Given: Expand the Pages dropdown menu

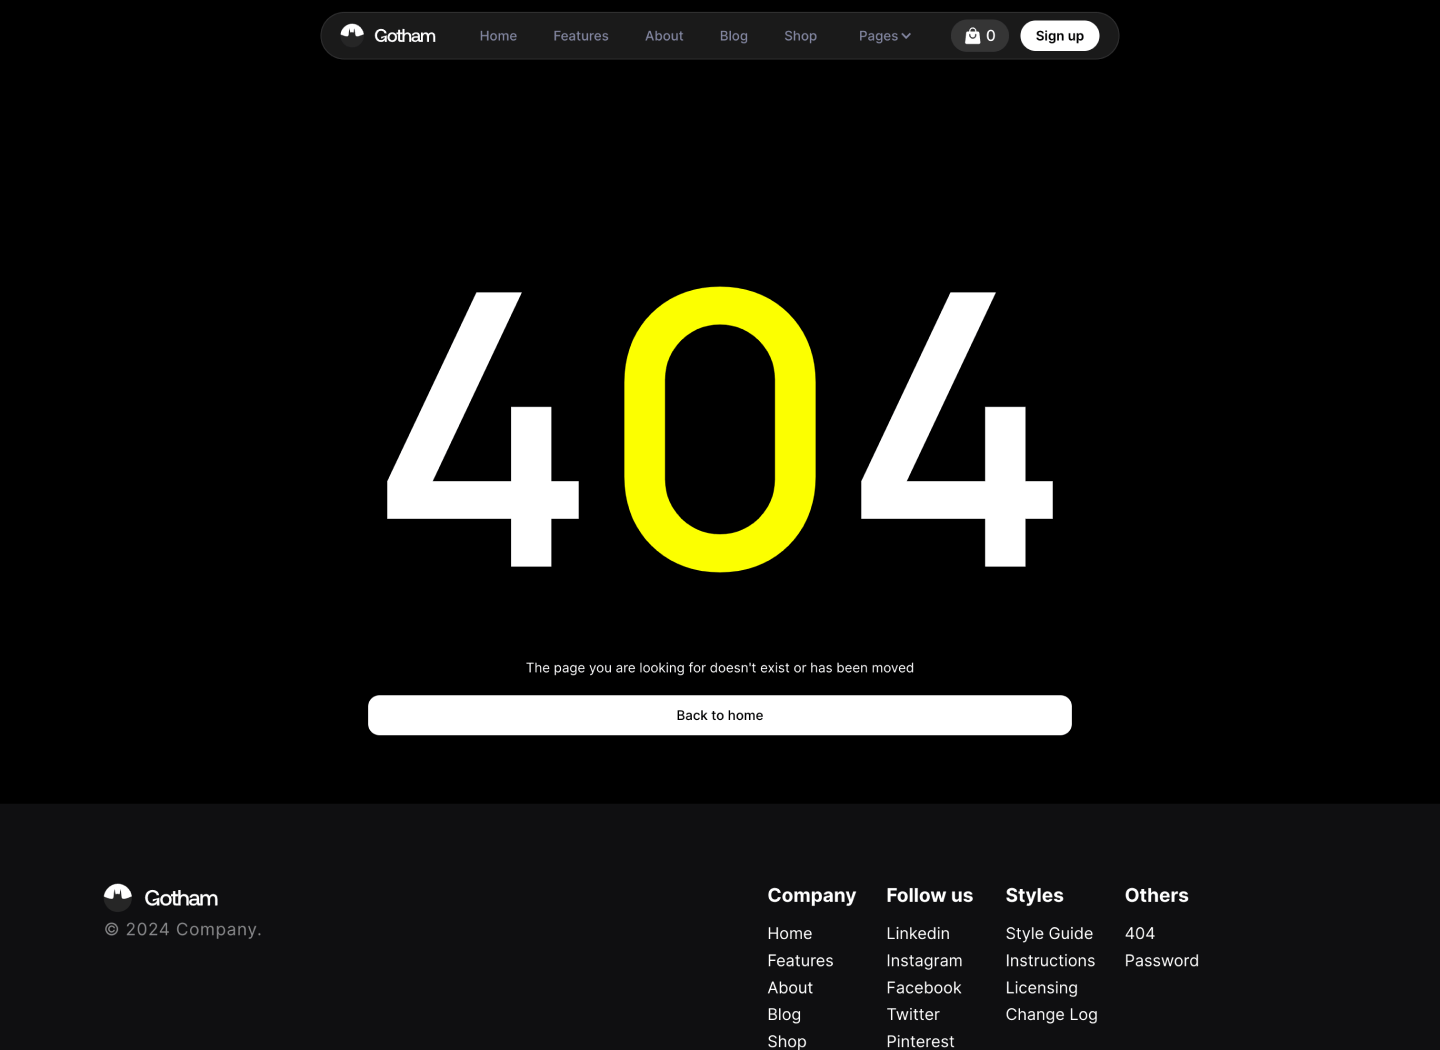Looking at the screenshot, I should point(883,35).
